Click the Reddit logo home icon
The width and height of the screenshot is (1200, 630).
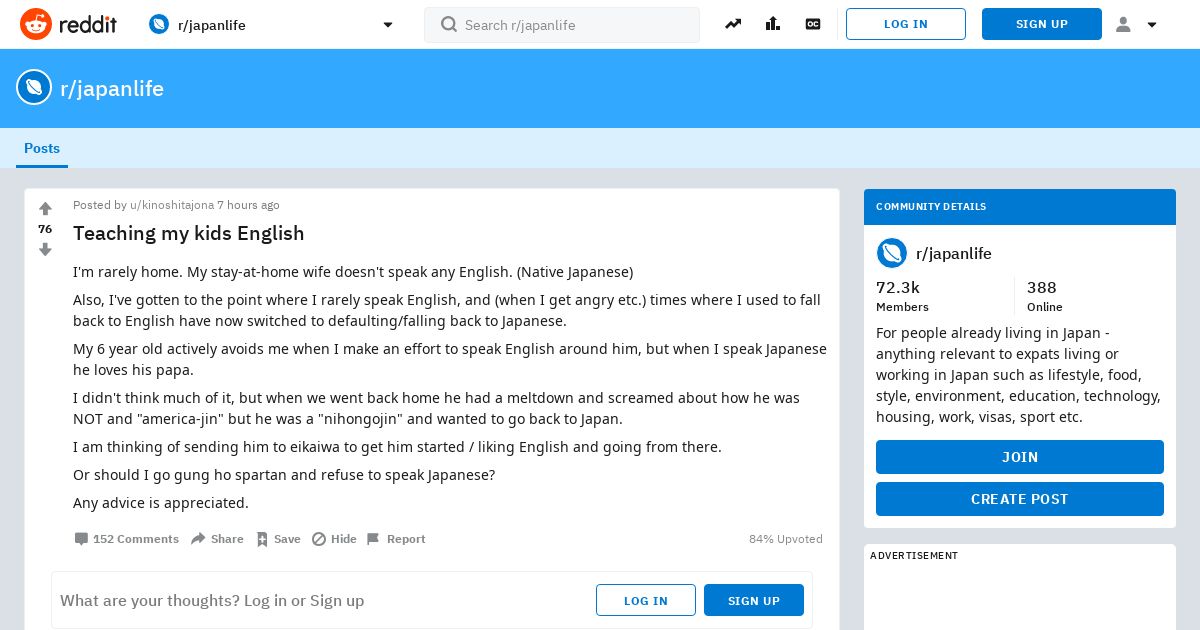point(36,24)
